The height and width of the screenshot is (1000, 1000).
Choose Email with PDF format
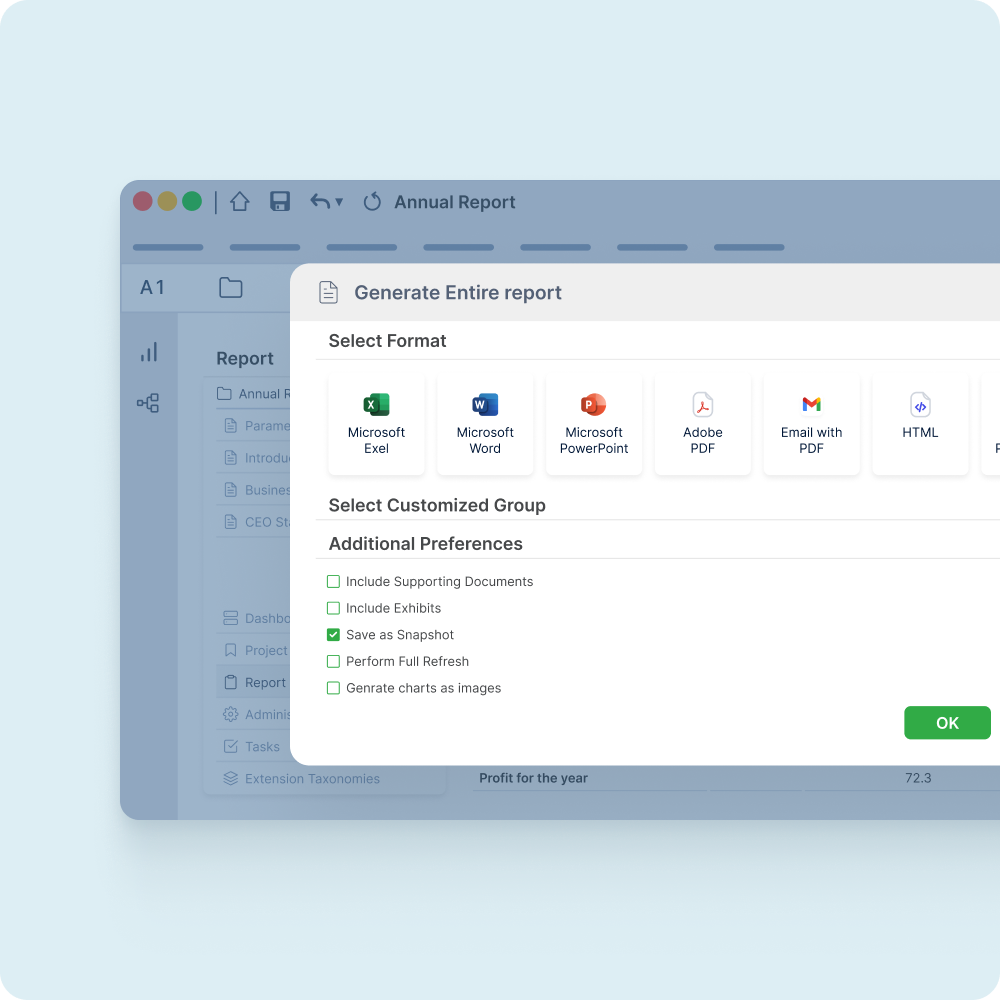click(x=811, y=424)
